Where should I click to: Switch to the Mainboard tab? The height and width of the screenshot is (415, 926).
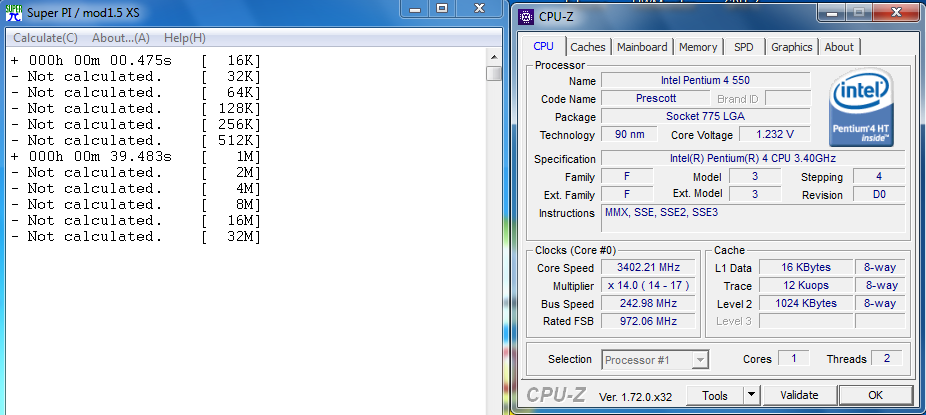642,47
